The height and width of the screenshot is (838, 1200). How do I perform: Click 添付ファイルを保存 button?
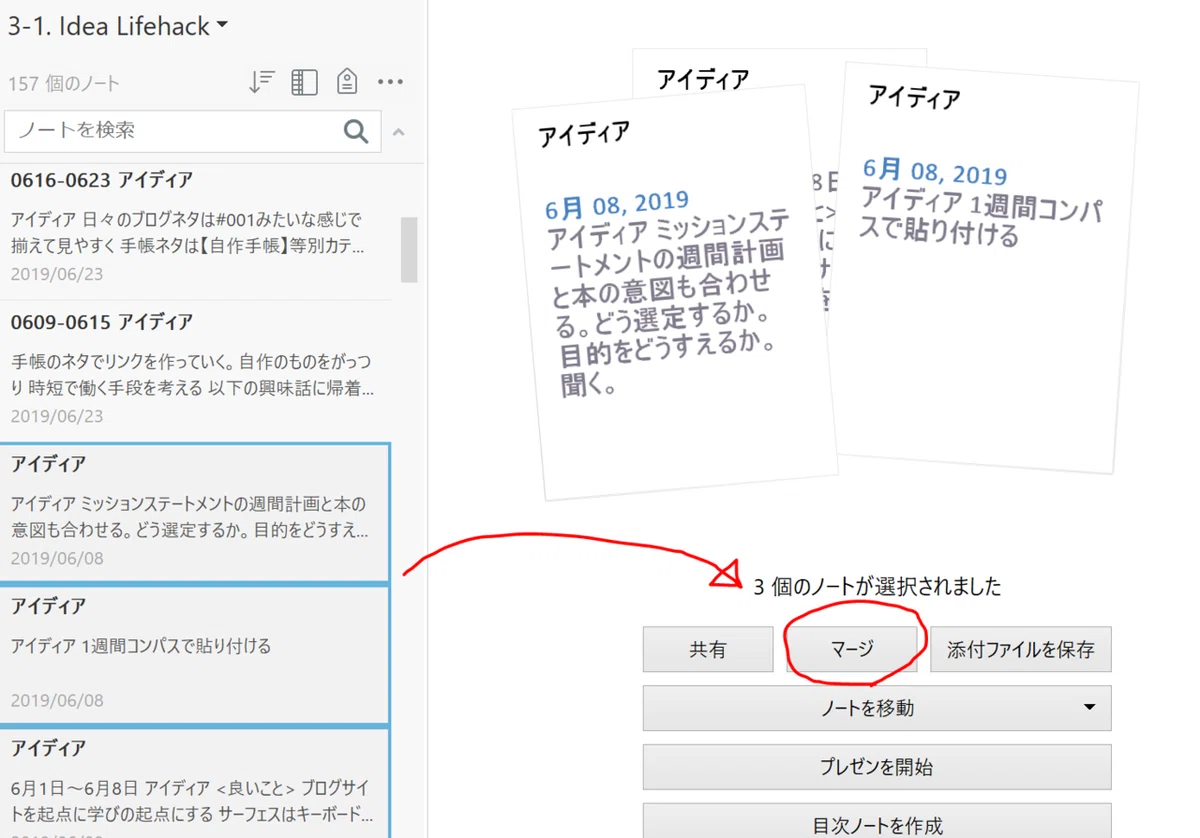1021,649
